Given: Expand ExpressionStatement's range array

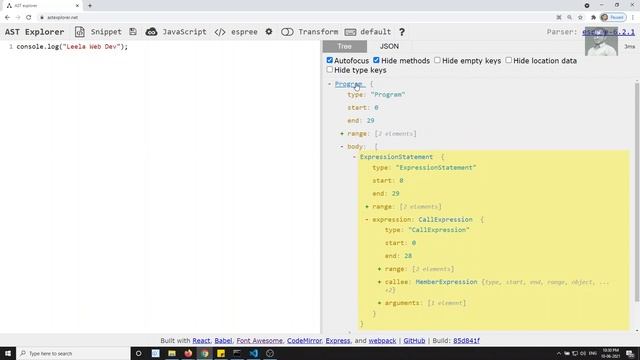Looking at the screenshot, I should (x=367, y=207).
